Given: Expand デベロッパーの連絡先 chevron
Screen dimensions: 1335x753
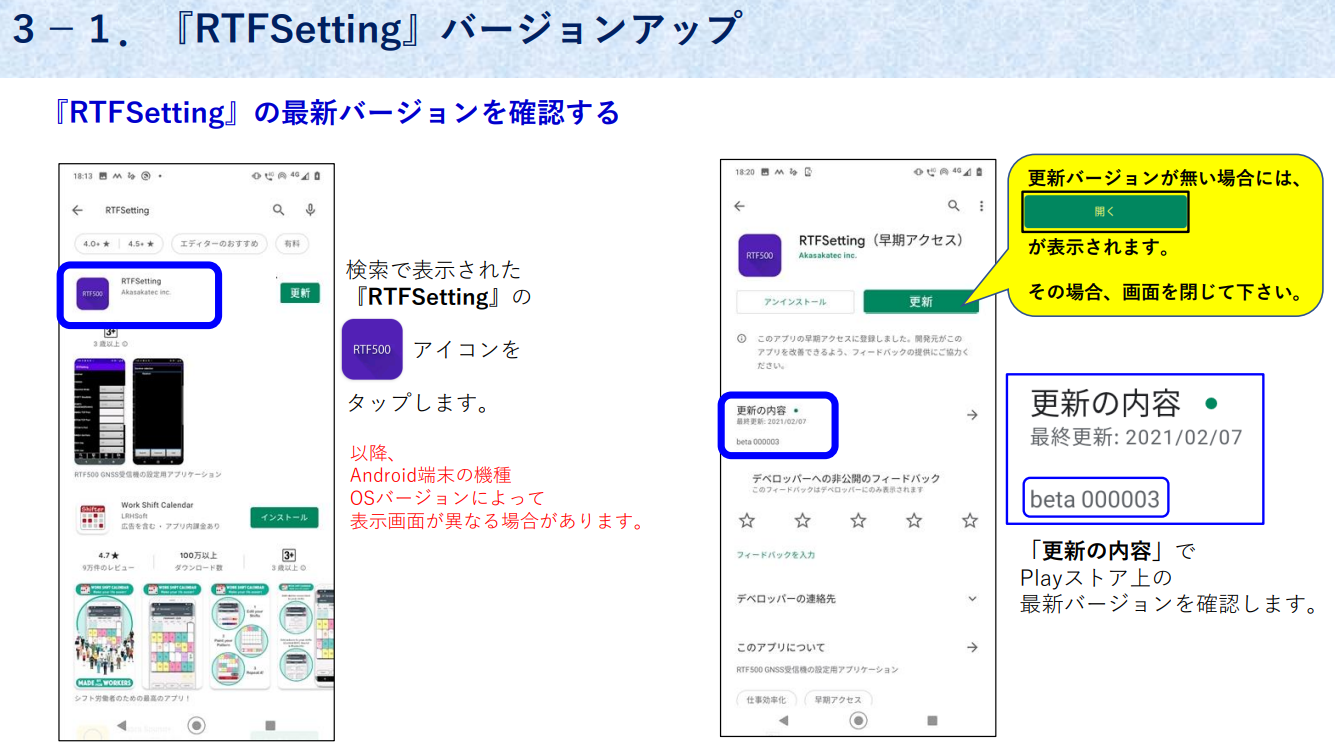Looking at the screenshot, I should click(972, 598).
